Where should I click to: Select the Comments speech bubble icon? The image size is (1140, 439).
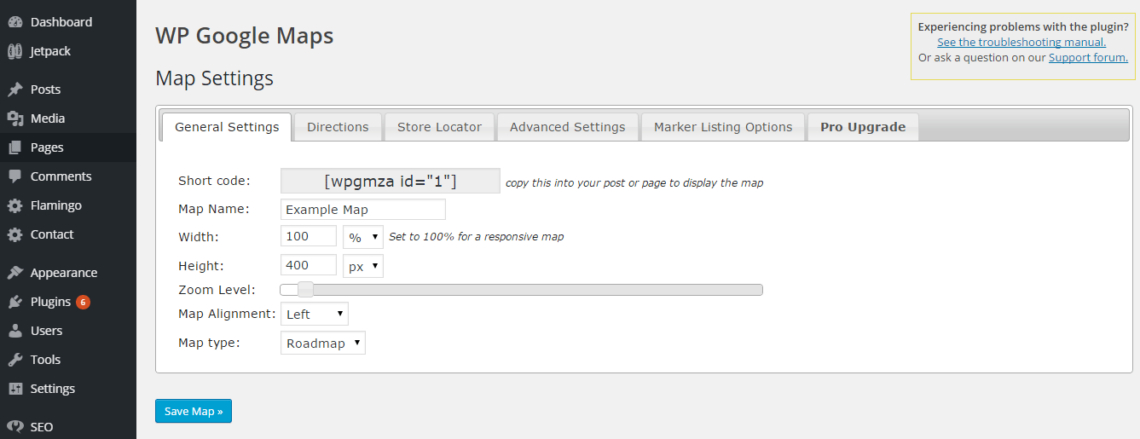click(15, 176)
